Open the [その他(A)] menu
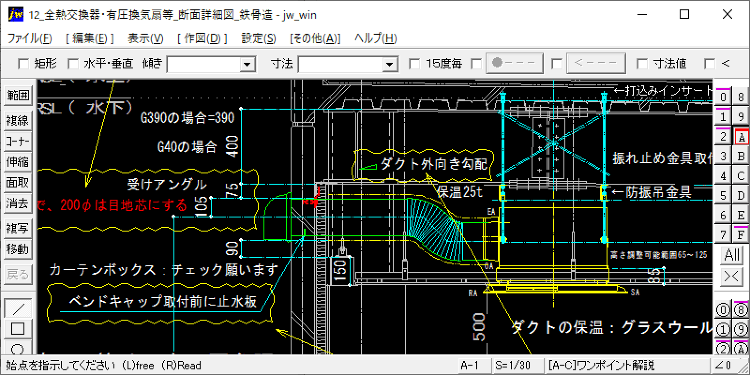Viewport: 750px width, 375px height. click(315, 39)
